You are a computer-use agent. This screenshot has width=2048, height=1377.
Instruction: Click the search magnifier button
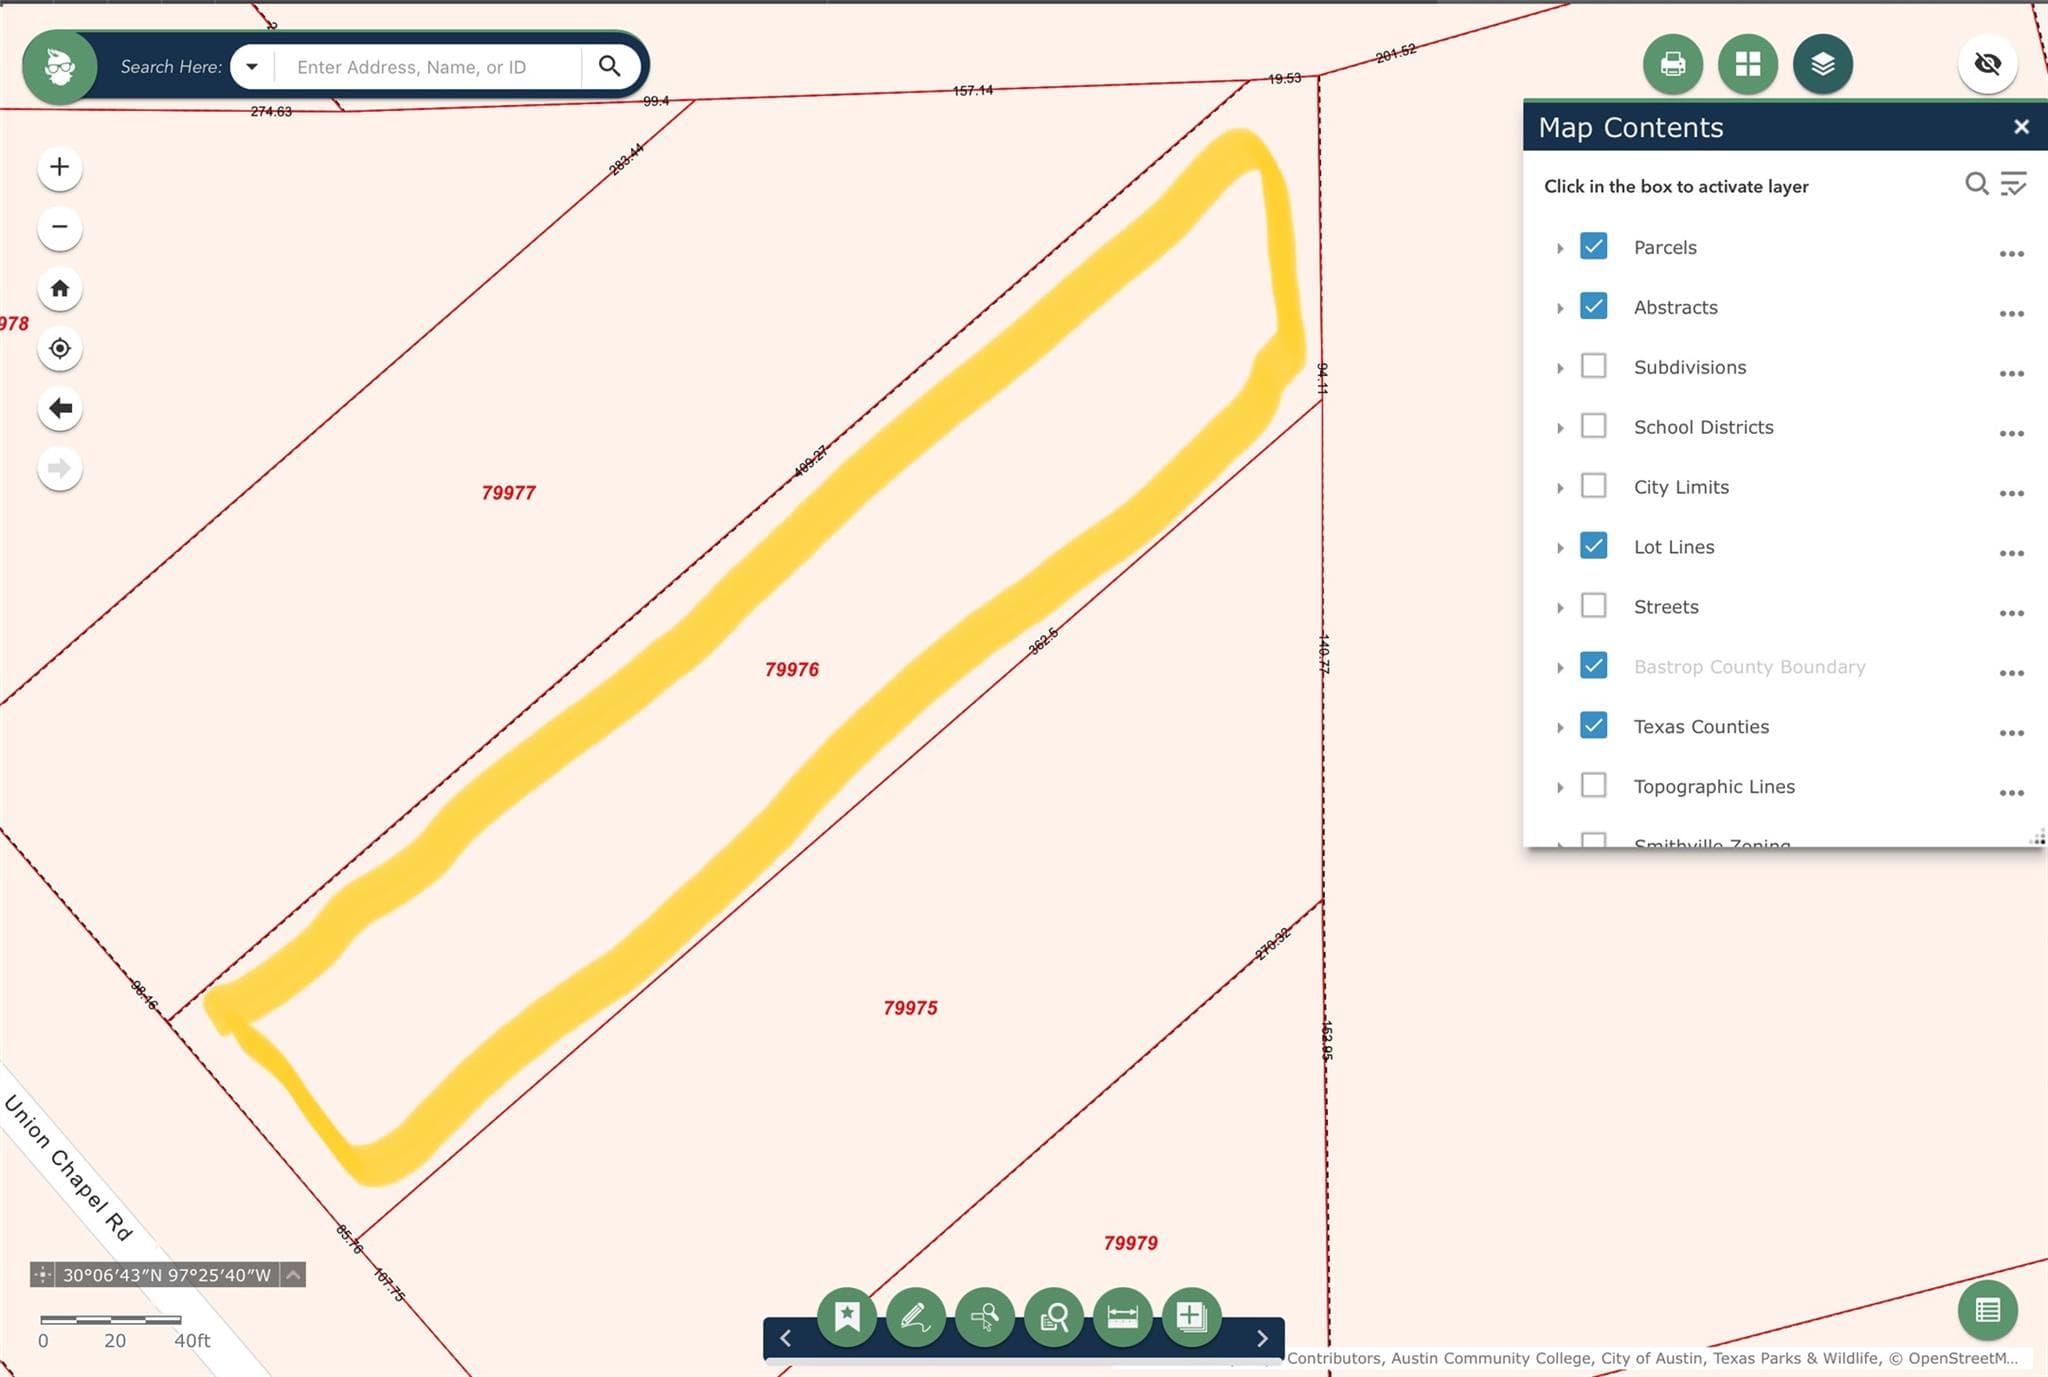(x=609, y=66)
